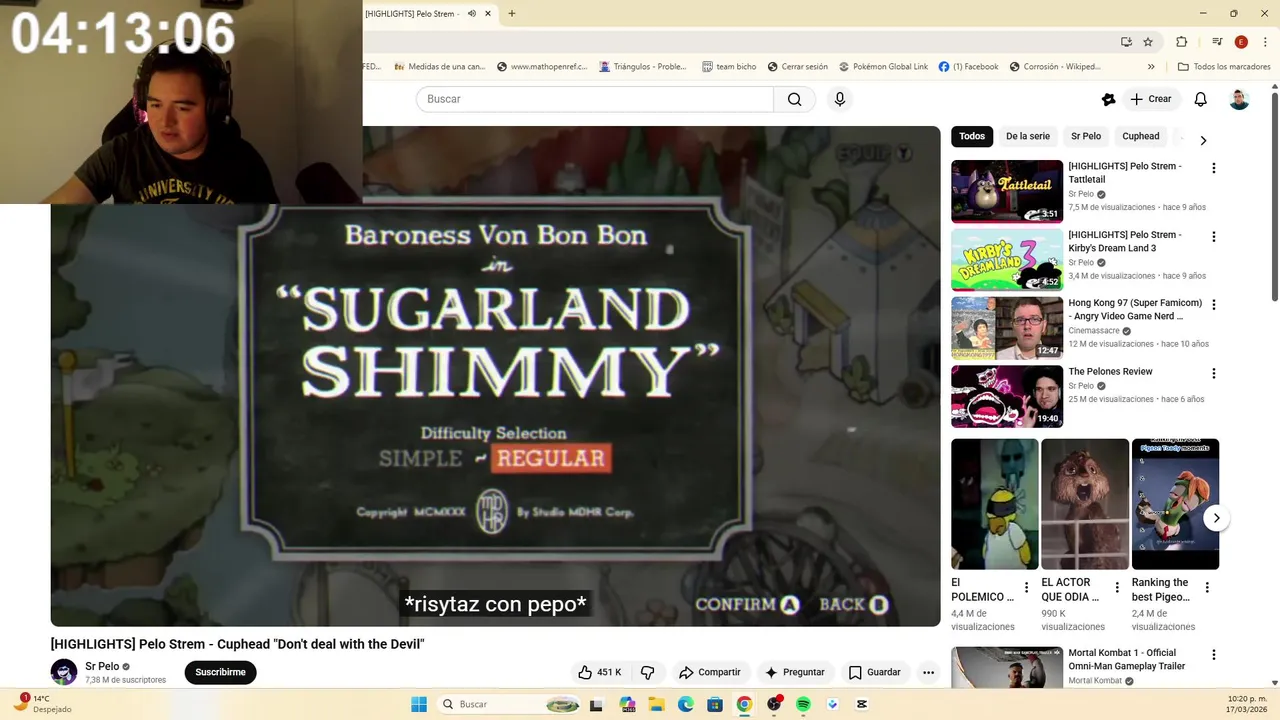The width and height of the screenshot is (1280, 720).
Task: Bookmark this page with star icon
Action: pos(1148,42)
